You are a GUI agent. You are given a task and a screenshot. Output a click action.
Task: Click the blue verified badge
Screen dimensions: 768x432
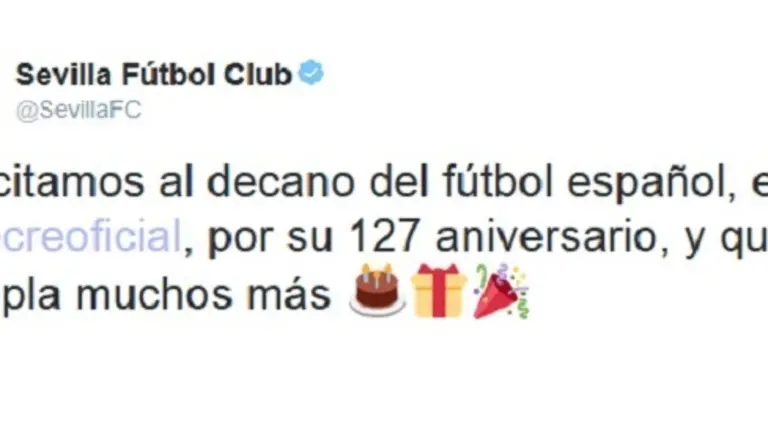point(312,72)
